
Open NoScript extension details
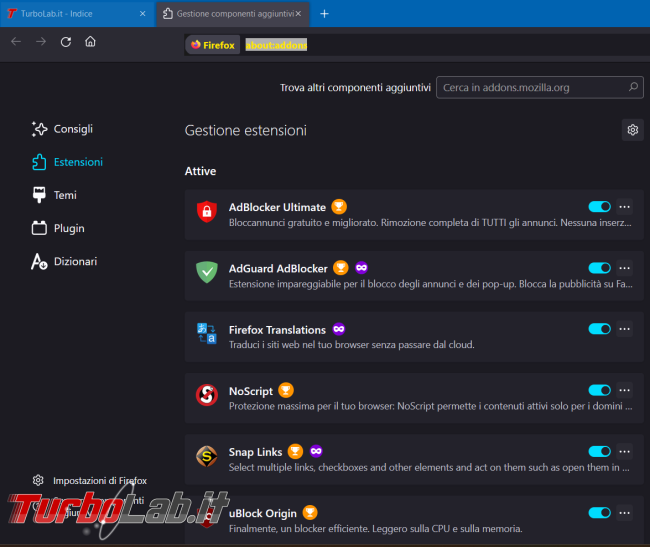tap(251, 391)
